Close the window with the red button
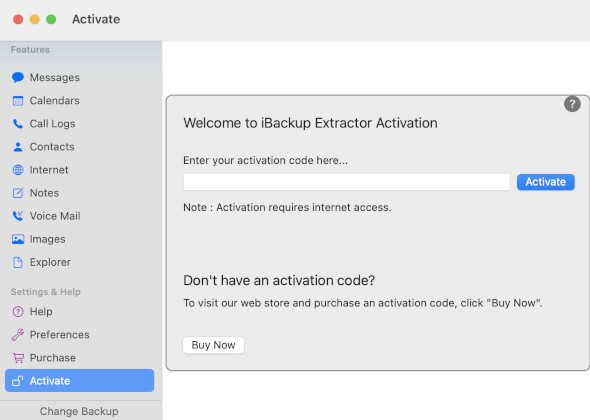This screenshot has width=590, height=420. [x=18, y=19]
